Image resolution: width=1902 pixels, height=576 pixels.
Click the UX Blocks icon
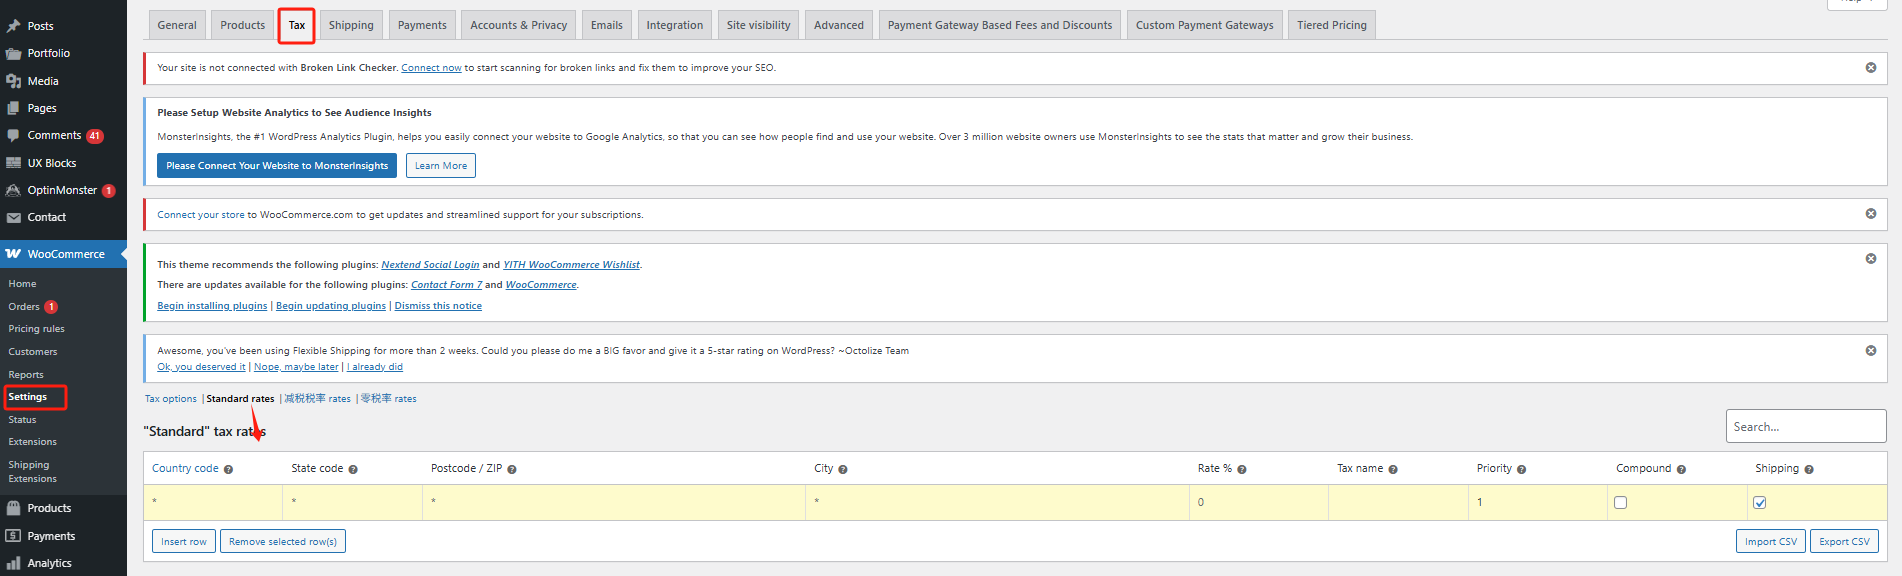pyautogui.click(x=13, y=163)
